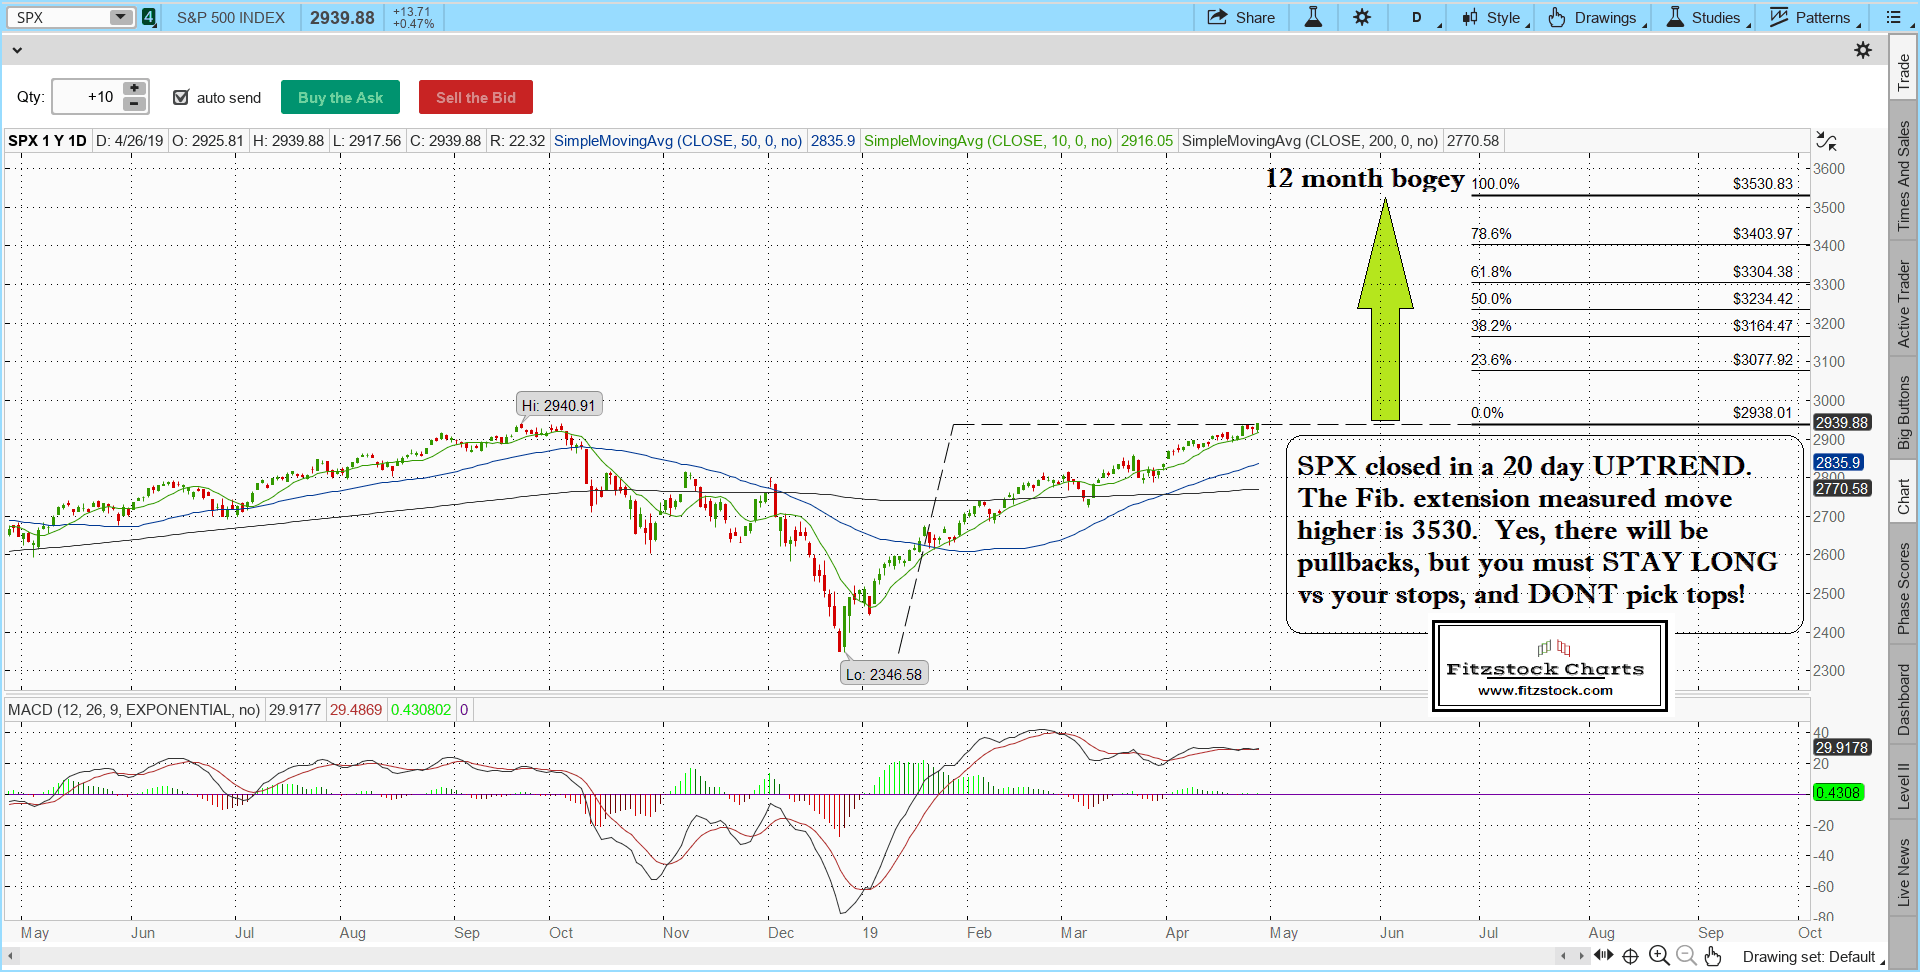The image size is (1920, 972).
Task: Open the Edit Studies flask icon
Action: pos(1313,17)
